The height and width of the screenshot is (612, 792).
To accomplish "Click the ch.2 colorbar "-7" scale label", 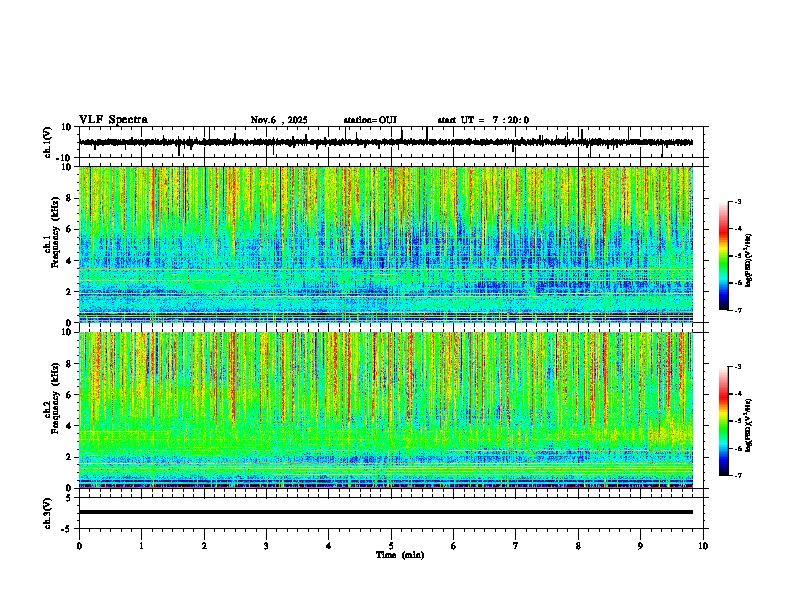I will [x=738, y=476].
